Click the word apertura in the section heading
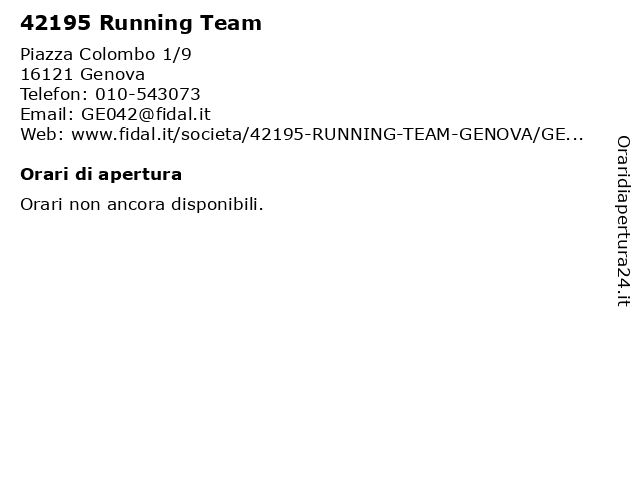The image size is (640, 480). [x=140, y=175]
